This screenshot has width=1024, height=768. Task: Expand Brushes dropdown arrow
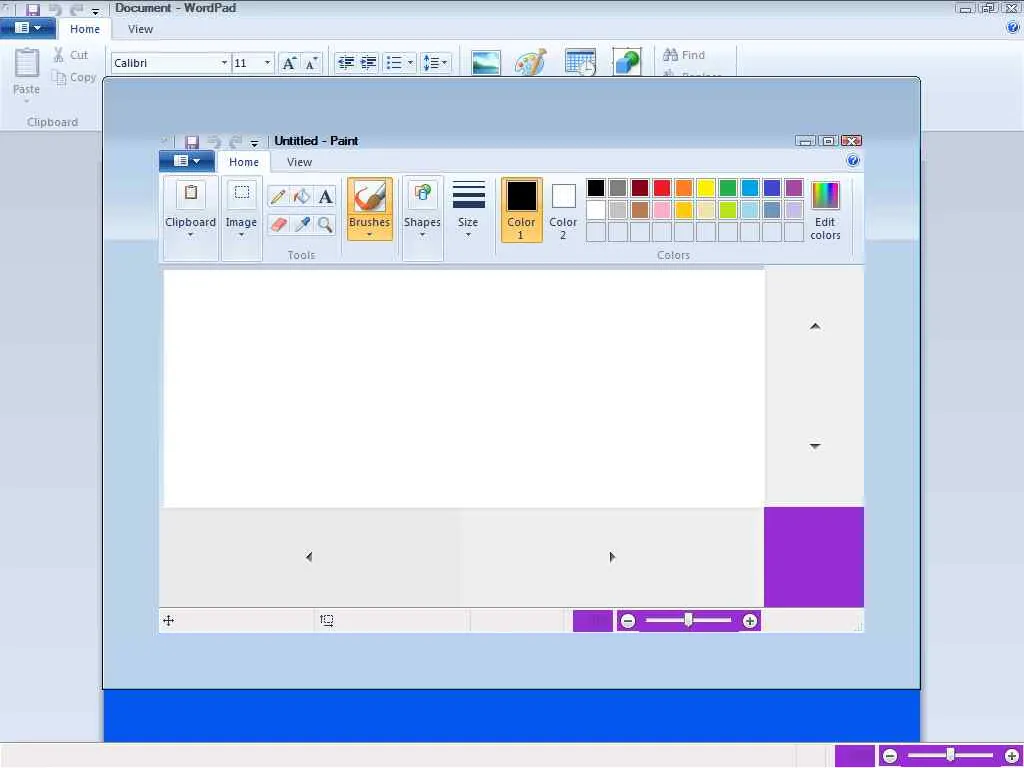coord(370,234)
